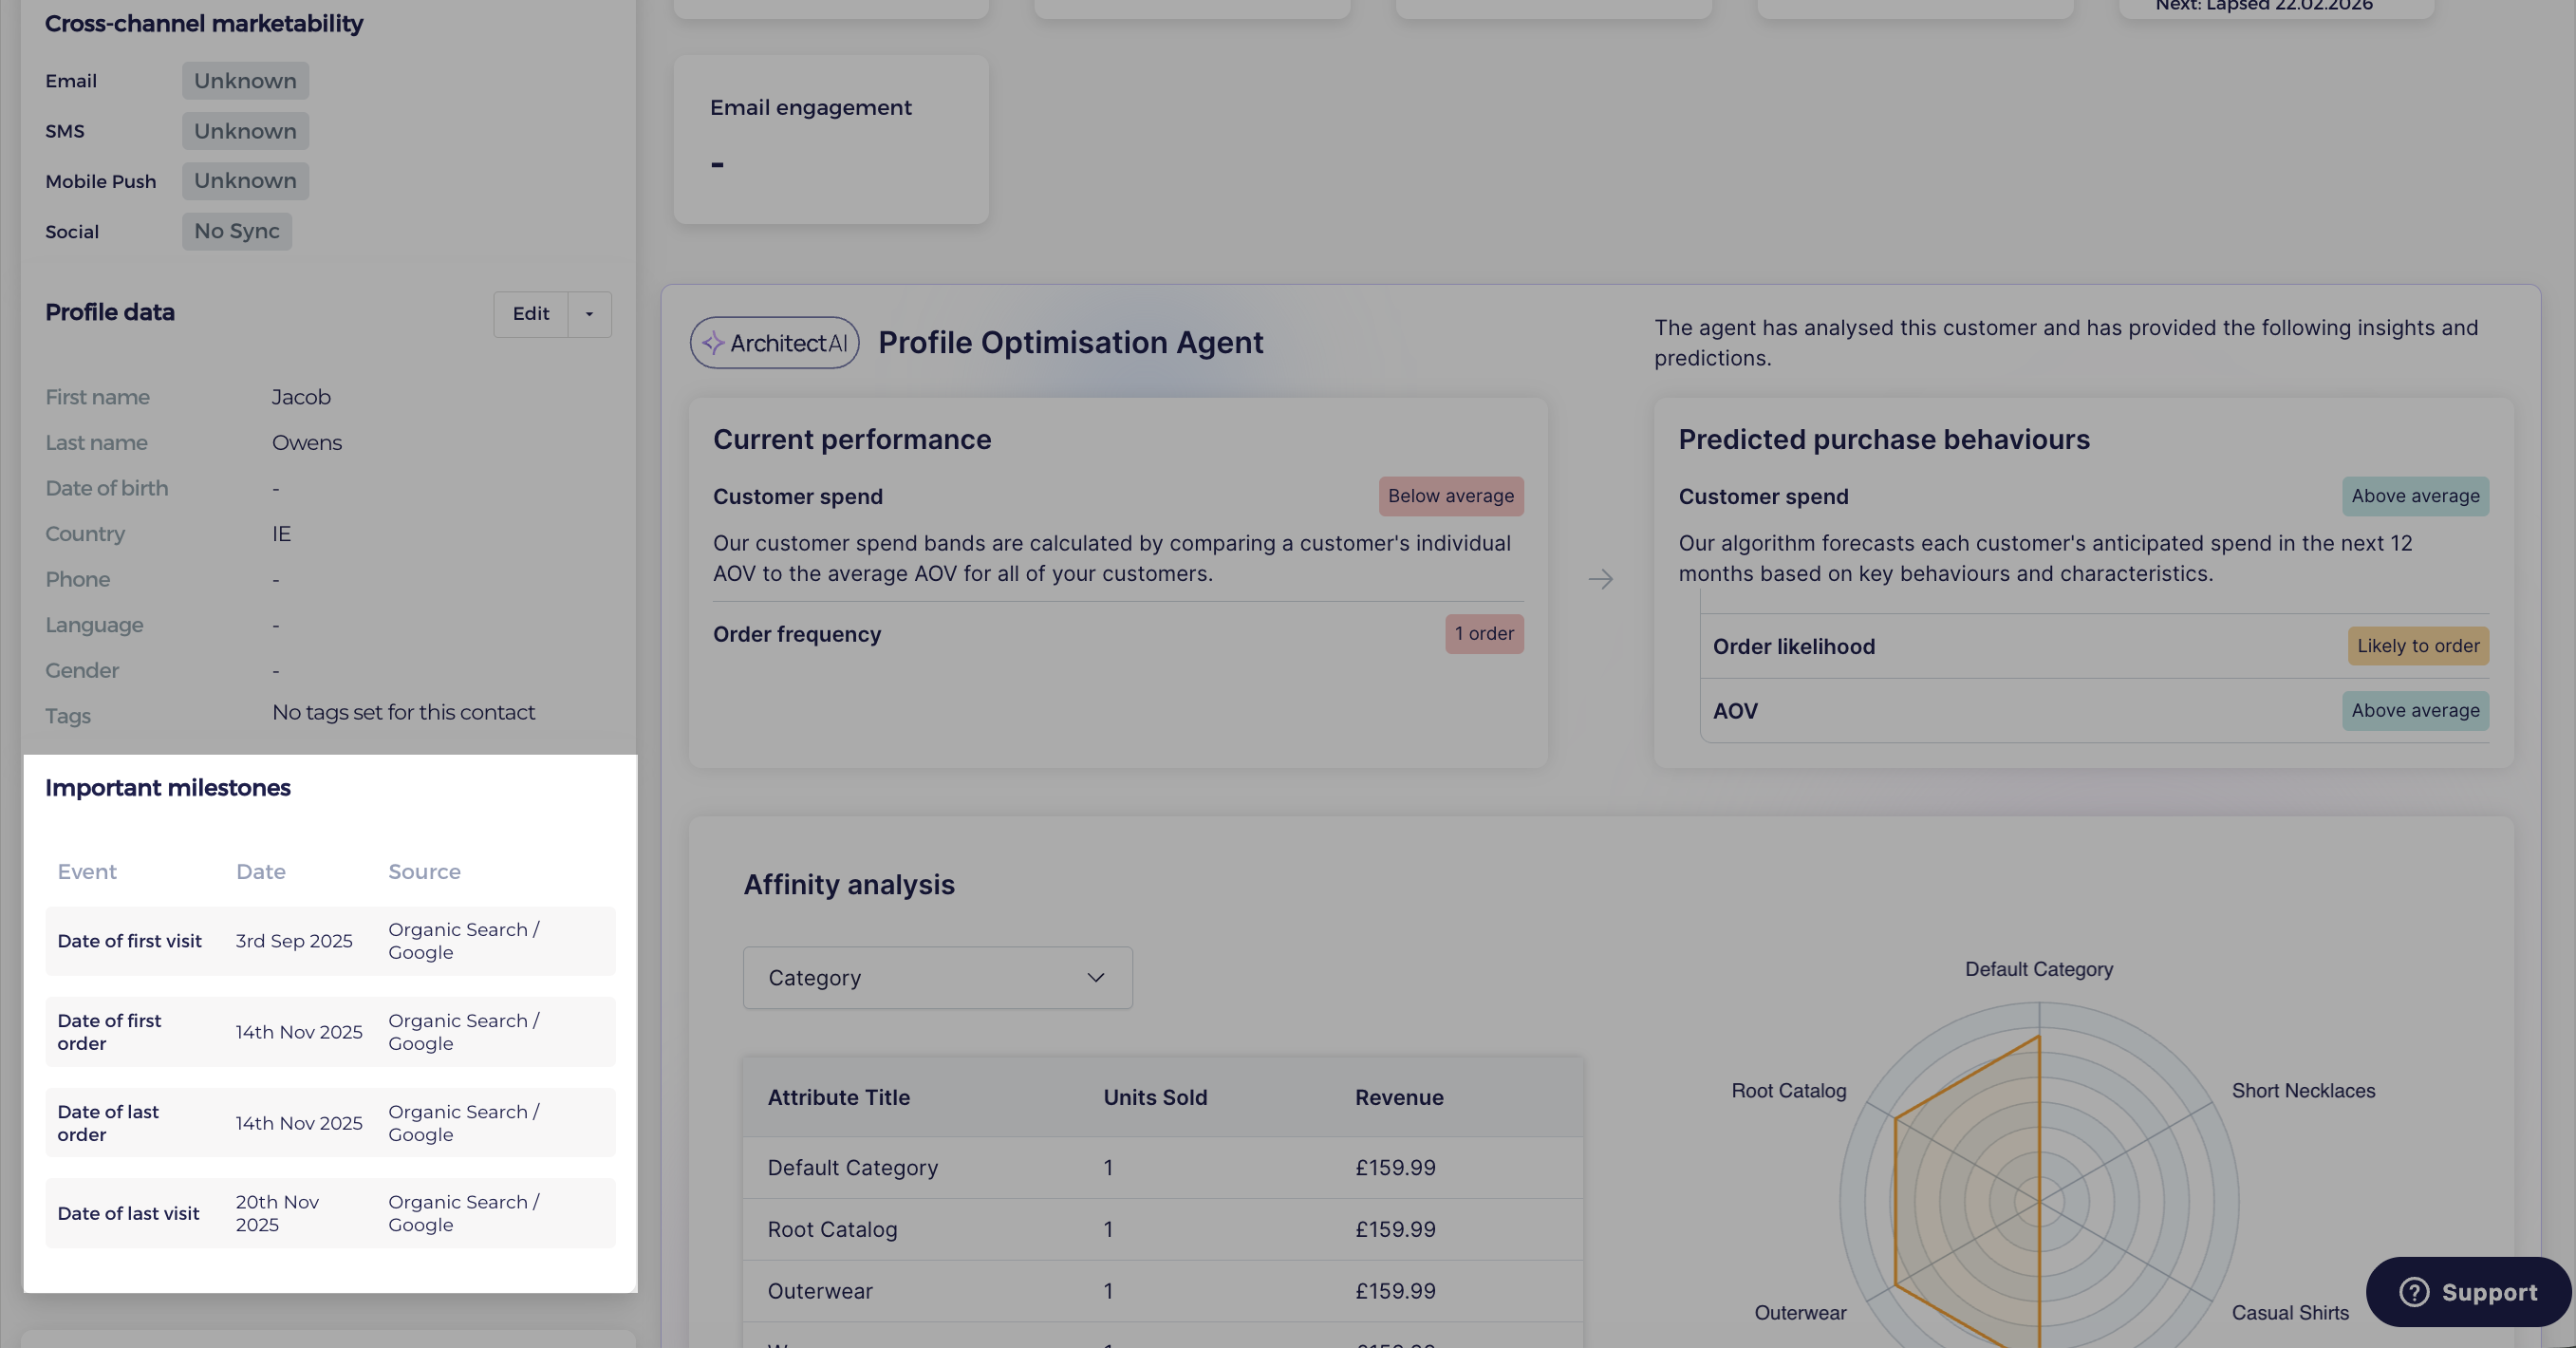
Task: Select the last name value Owens
Action: [x=307, y=443]
